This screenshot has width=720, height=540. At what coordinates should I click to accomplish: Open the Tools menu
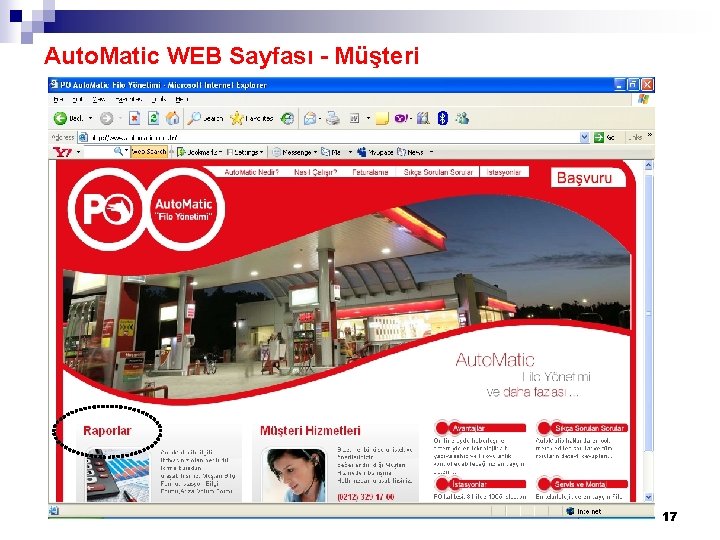pos(159,99)
